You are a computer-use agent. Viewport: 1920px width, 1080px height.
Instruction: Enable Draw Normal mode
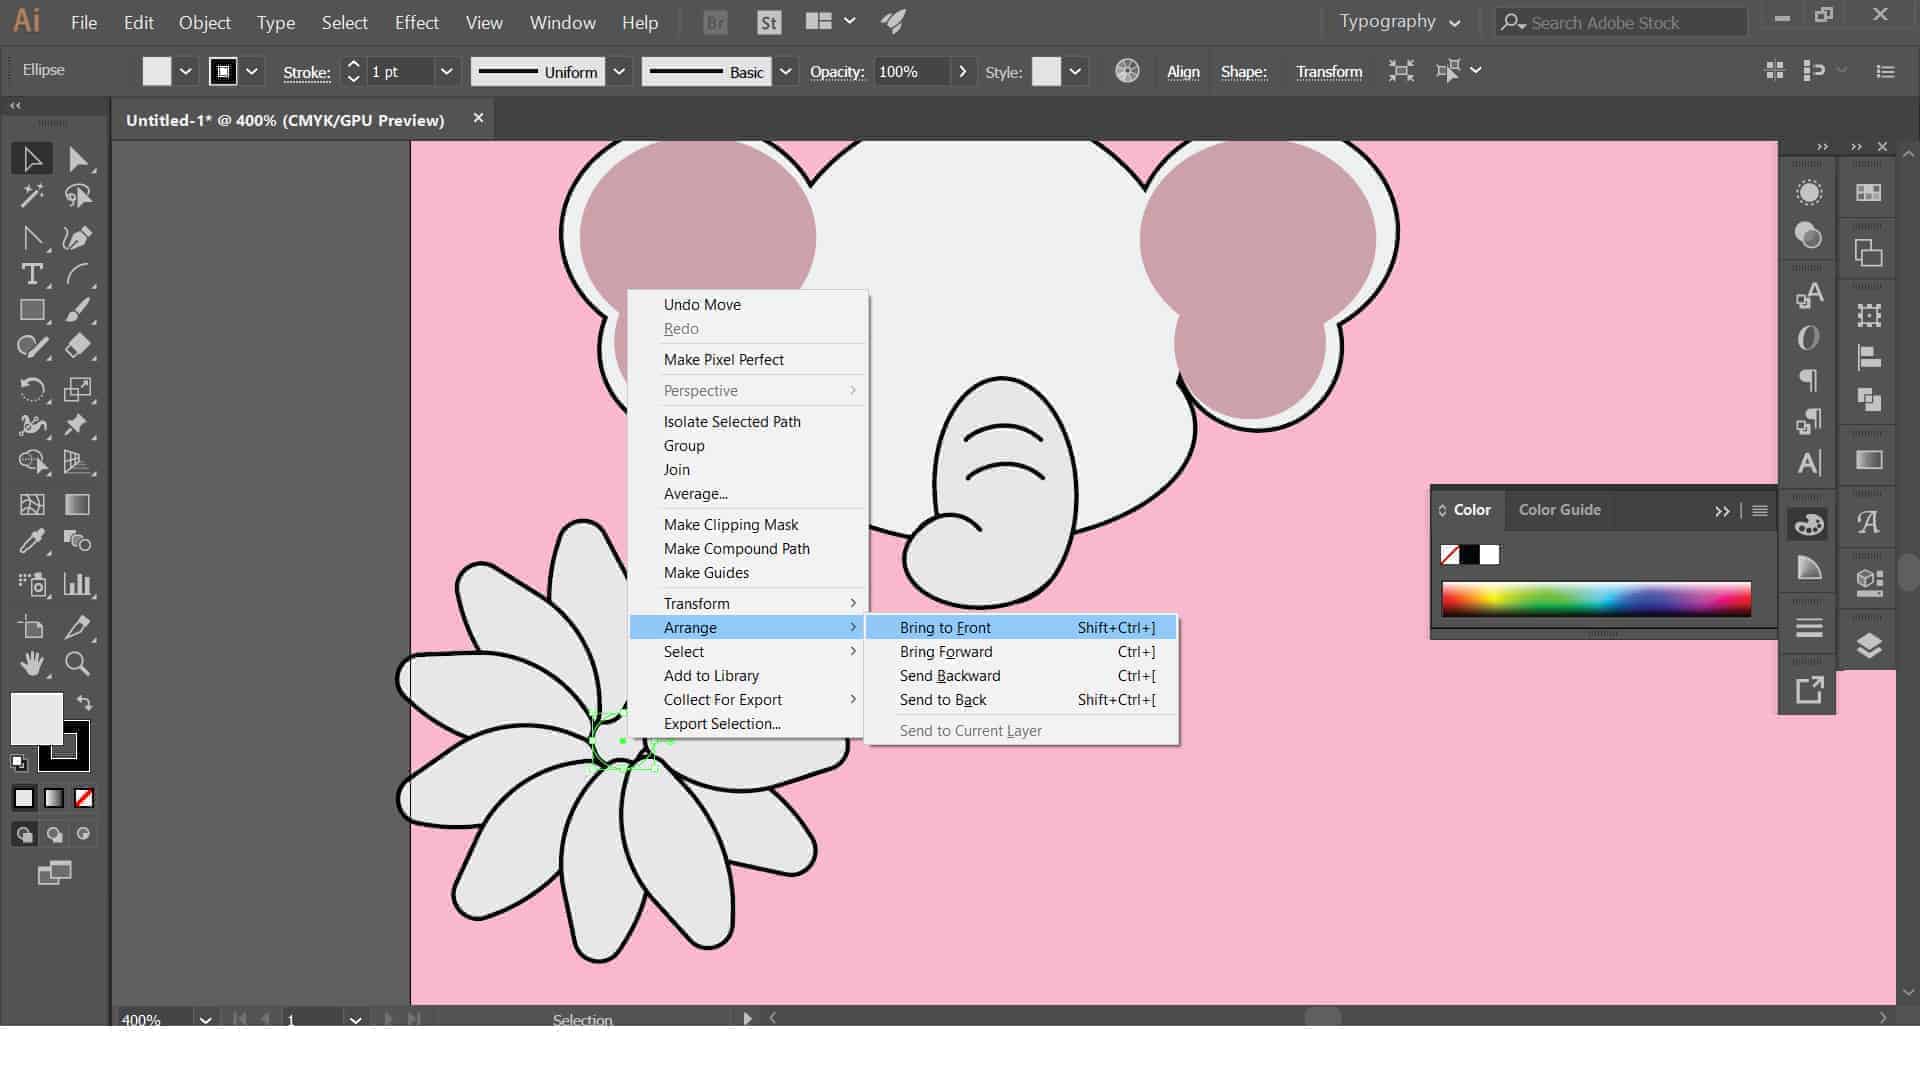[x=24, y=834]
